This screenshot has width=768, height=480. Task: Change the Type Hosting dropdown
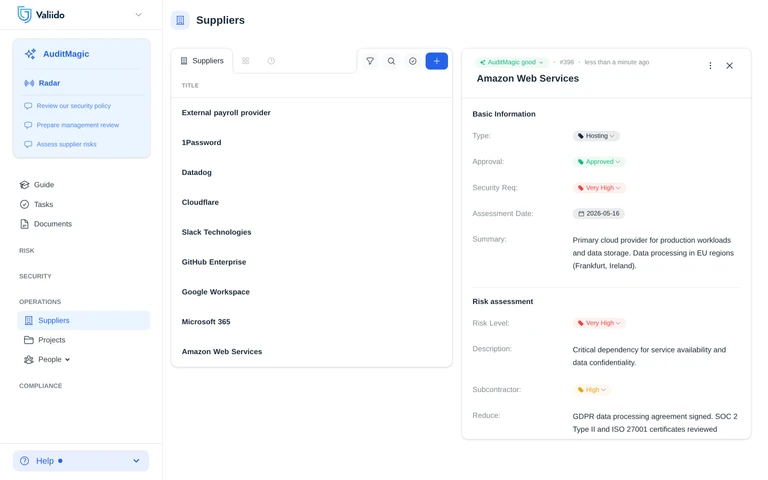[x=596, y=136]
